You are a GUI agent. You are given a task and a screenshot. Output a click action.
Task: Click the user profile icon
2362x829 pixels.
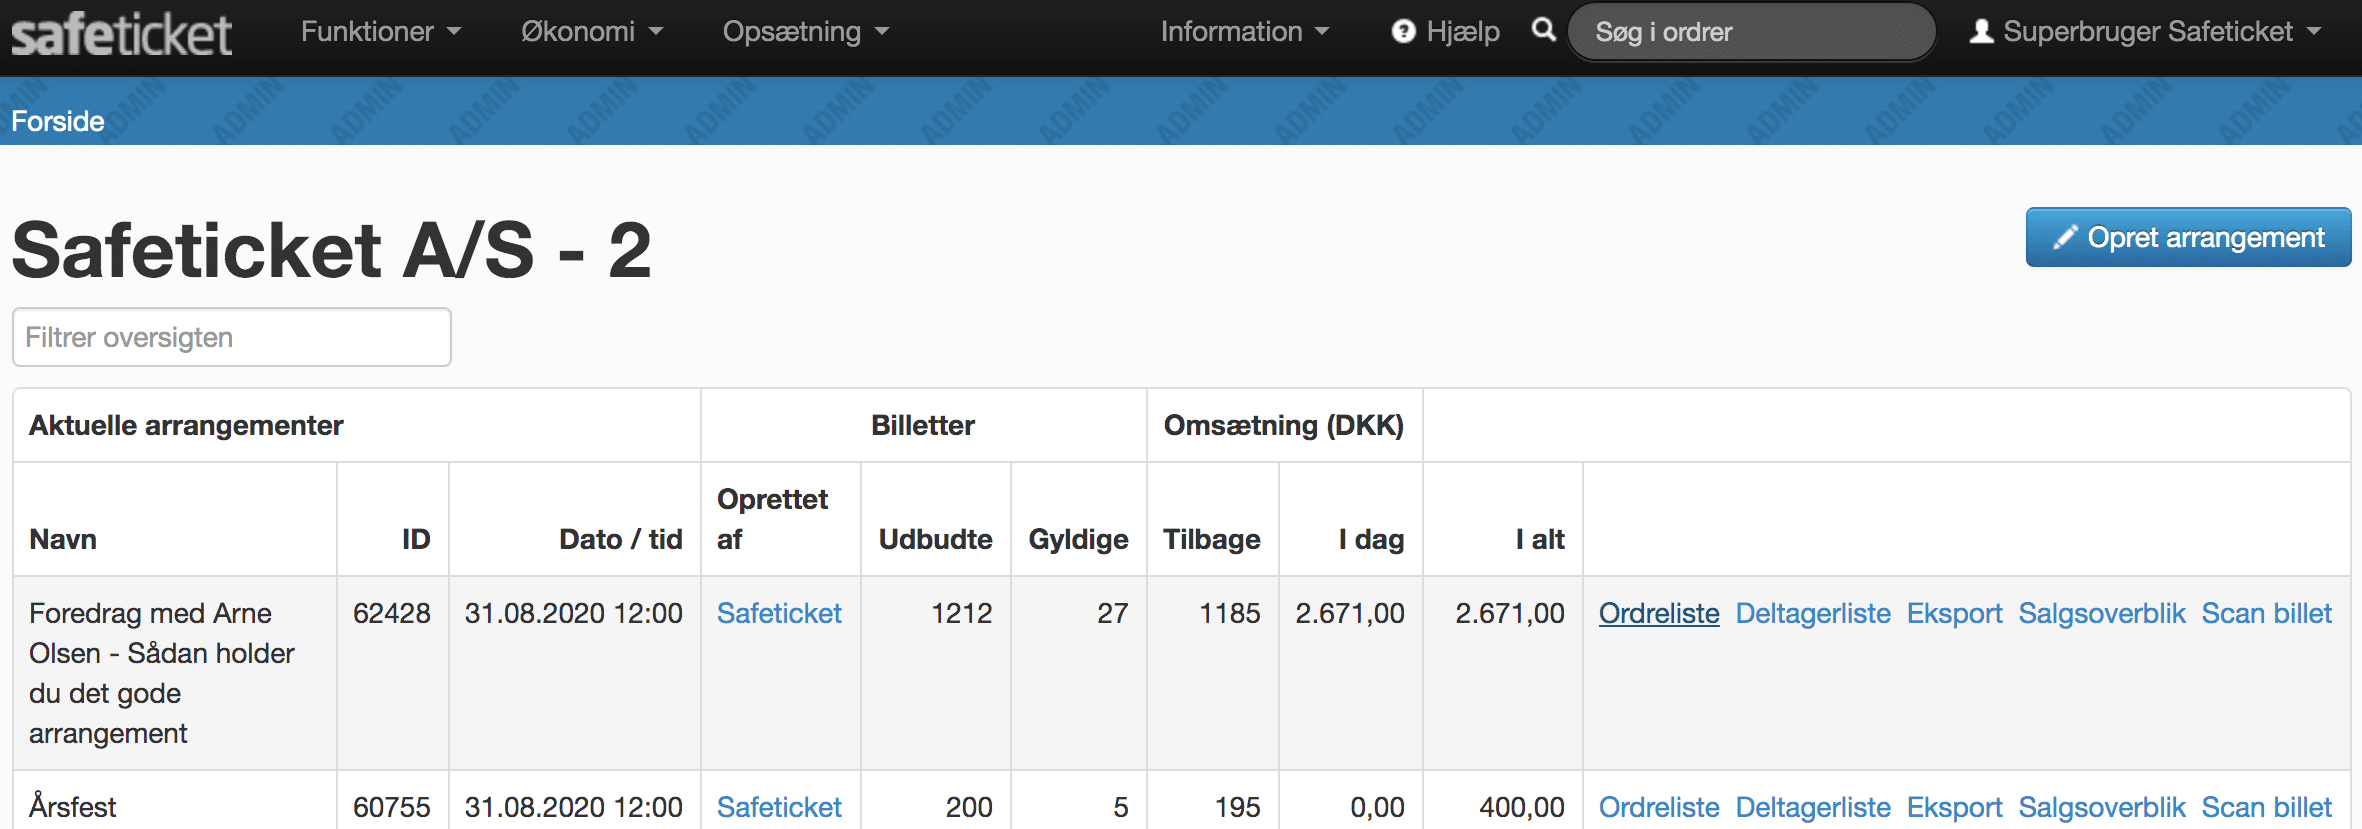click(x=1981, y=32)
